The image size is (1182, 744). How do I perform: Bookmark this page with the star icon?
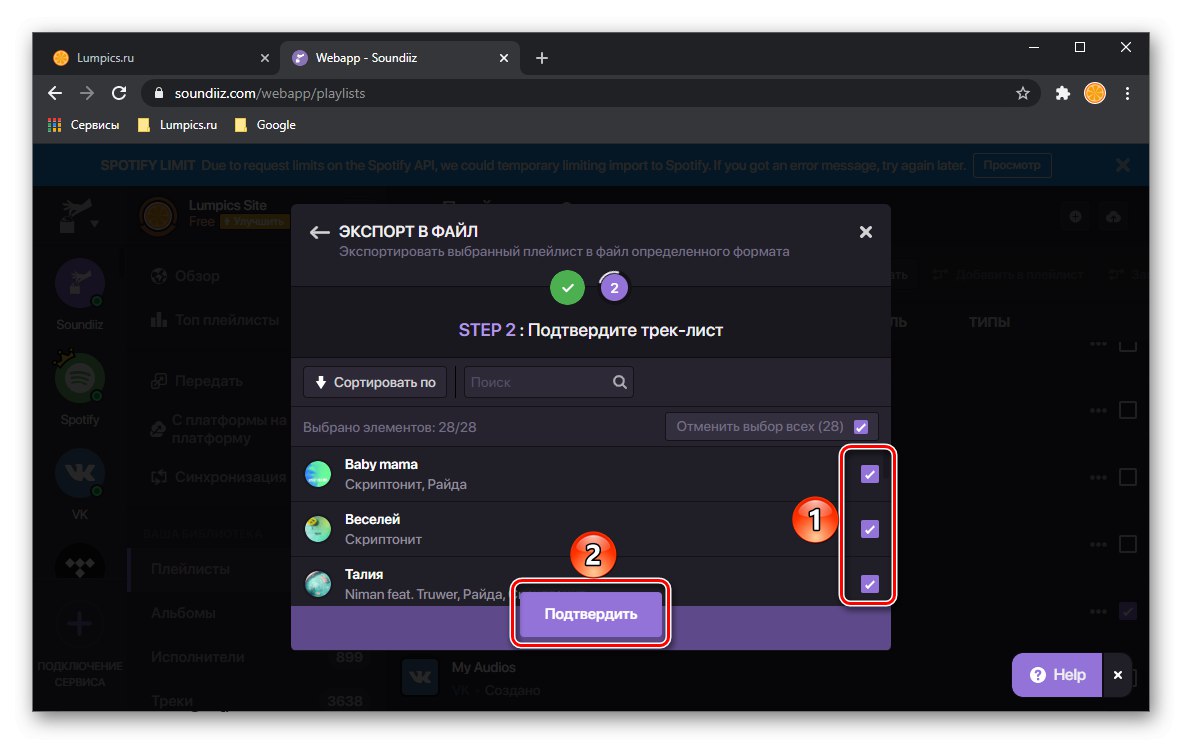(x=1022, y=93)
